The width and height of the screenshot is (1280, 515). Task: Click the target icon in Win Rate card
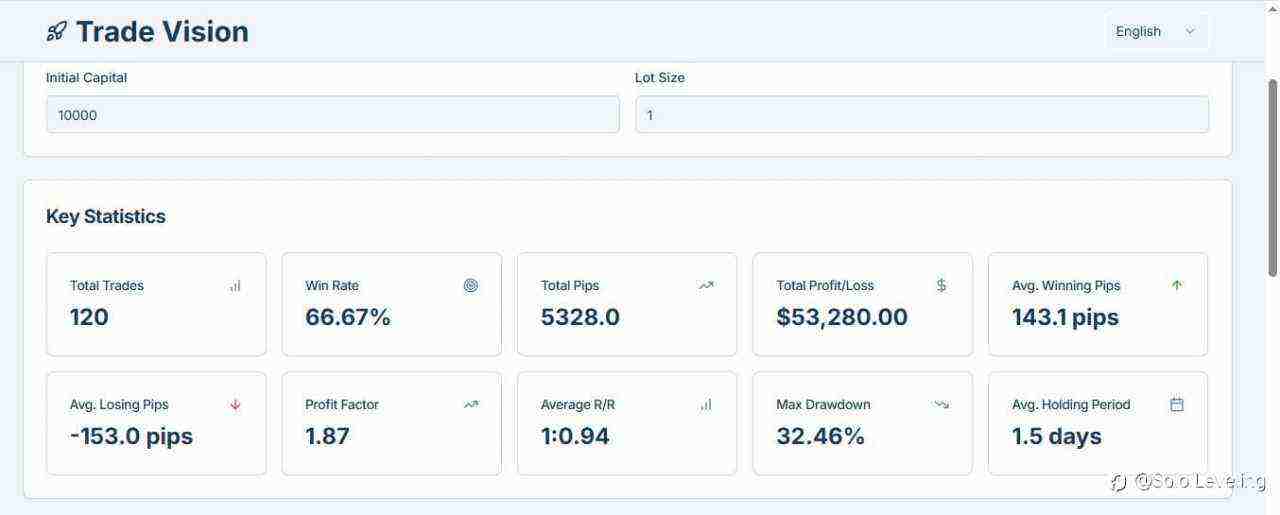coord(471,285)
